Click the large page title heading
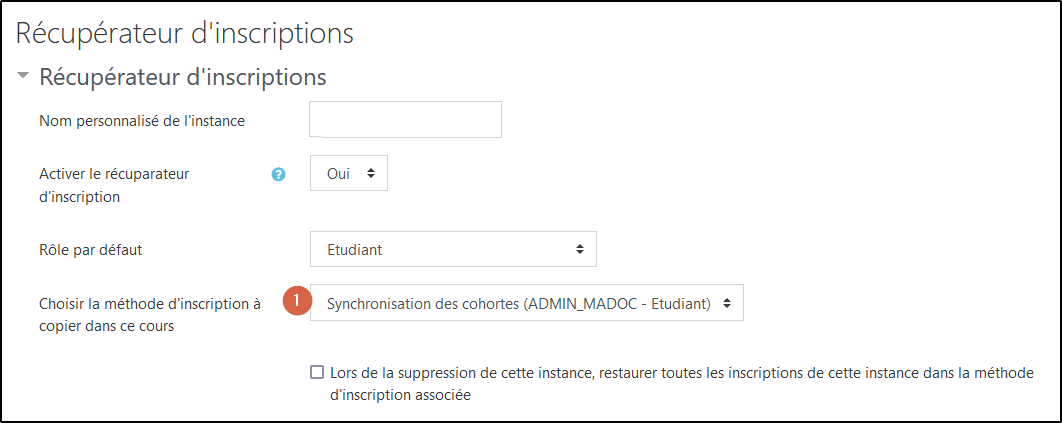1062x423 pixels. pyautogui.click(x=185, y=33)
